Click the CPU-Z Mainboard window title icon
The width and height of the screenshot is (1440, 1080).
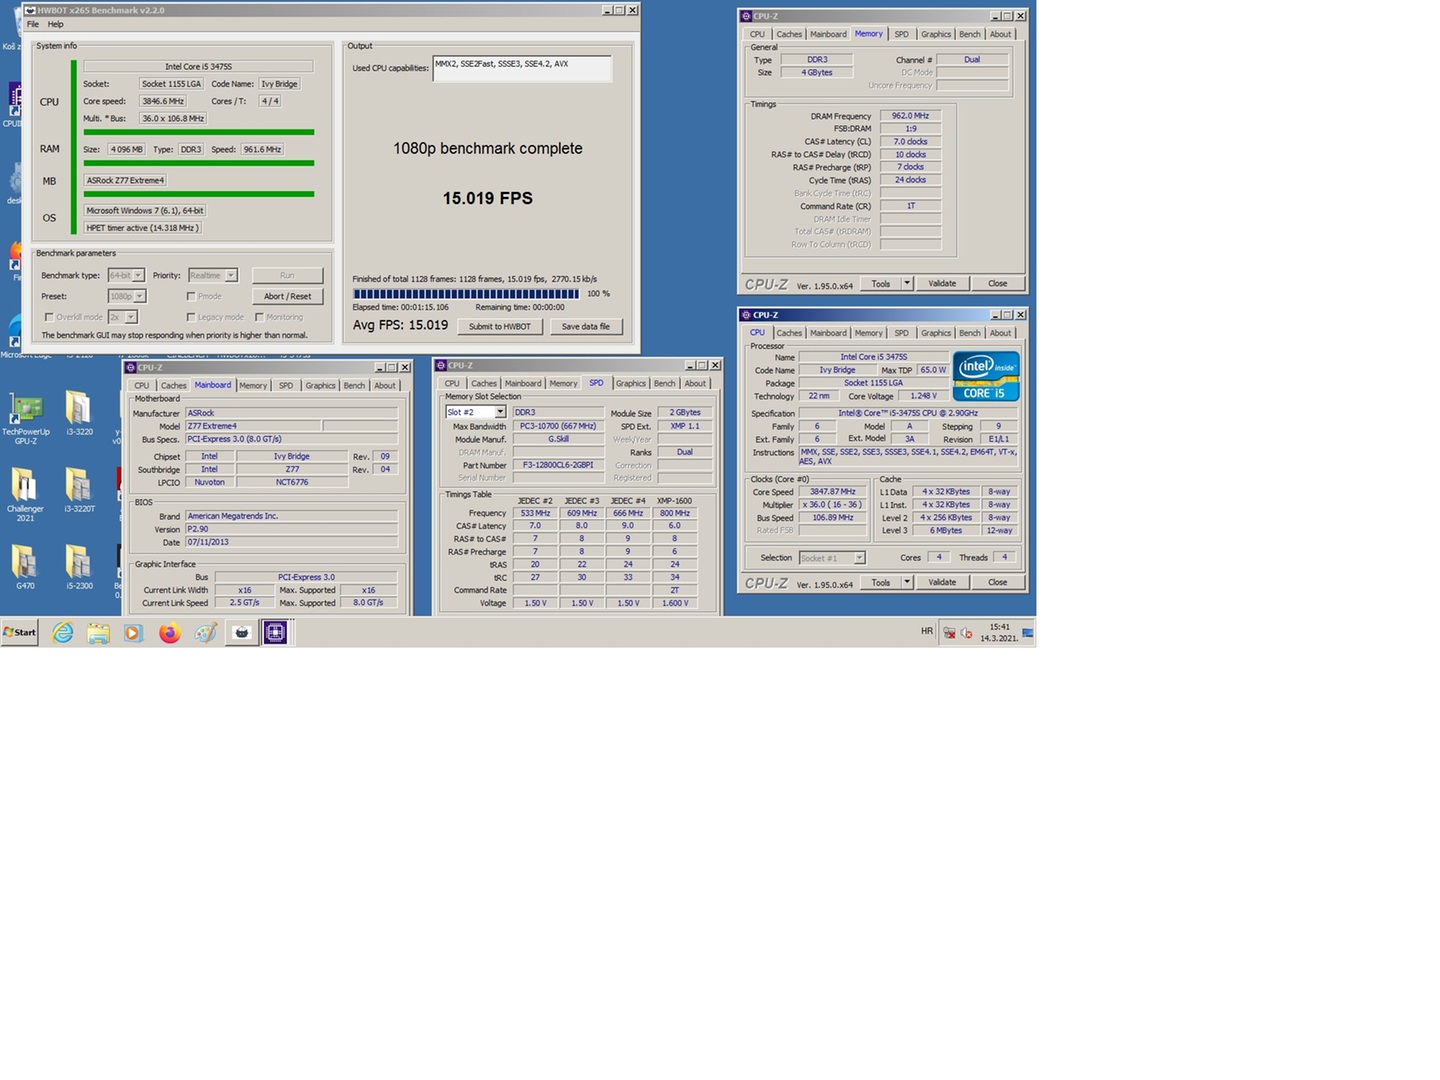point(131,367)
